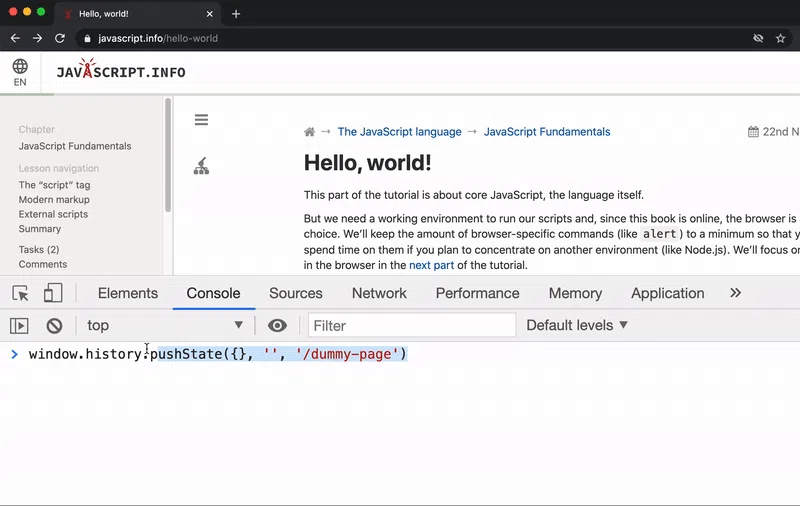
Task: Switch to the Network tab
Action: (379, 293)
